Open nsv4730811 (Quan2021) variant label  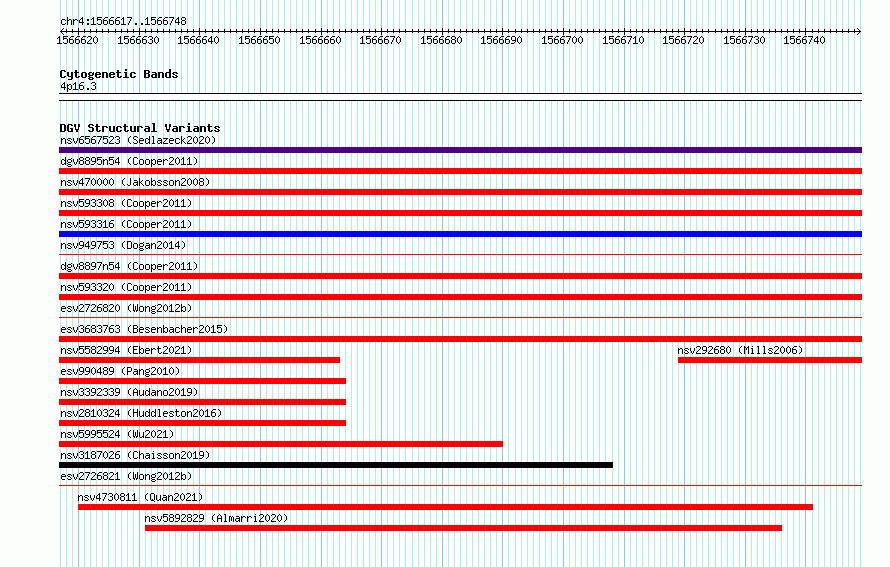[140, 497]
